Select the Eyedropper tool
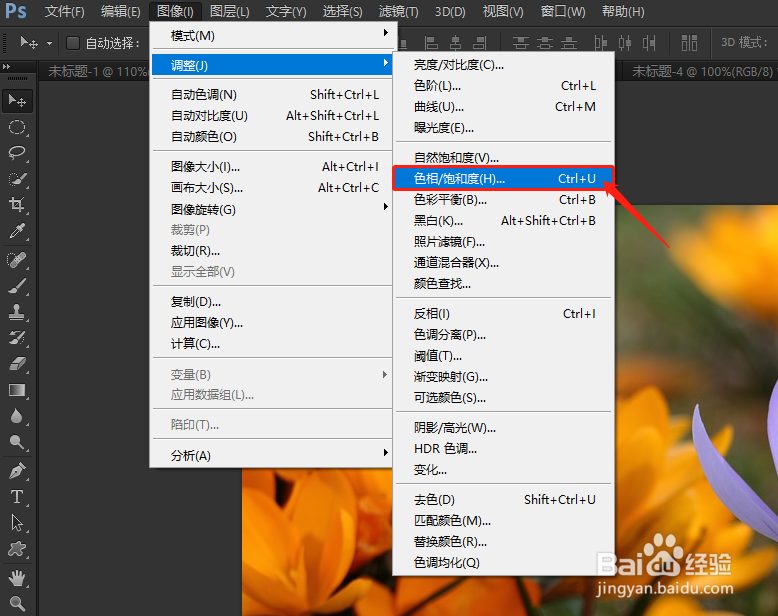This screenshot has height=616, width=778. (x=17, y=231)
